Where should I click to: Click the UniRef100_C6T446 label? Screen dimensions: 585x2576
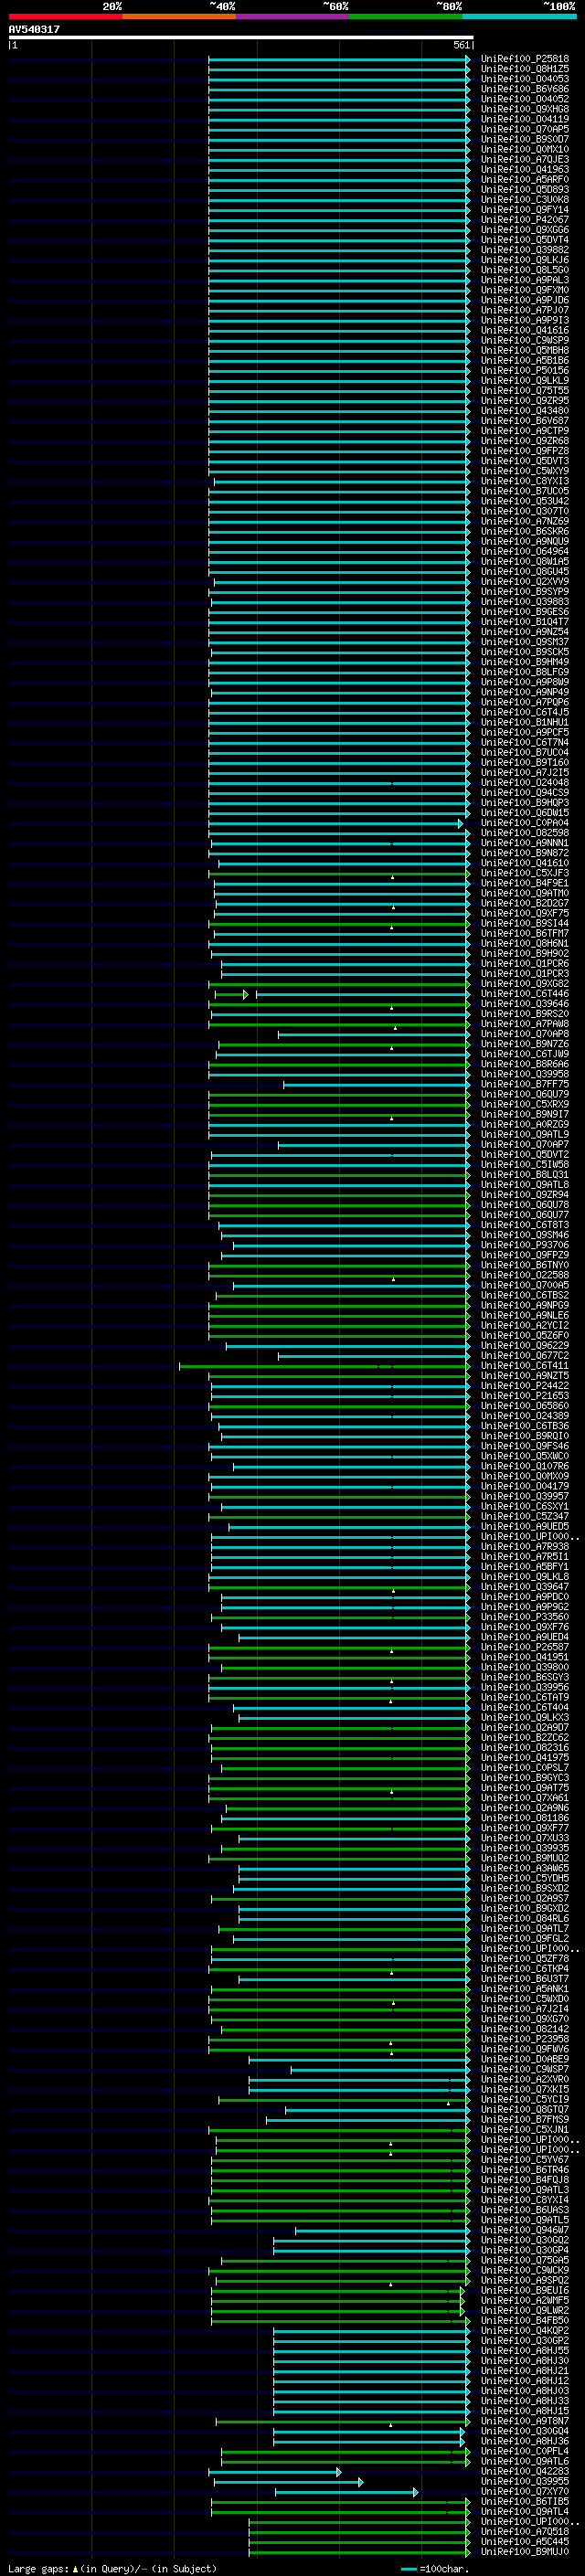(525, 994)
